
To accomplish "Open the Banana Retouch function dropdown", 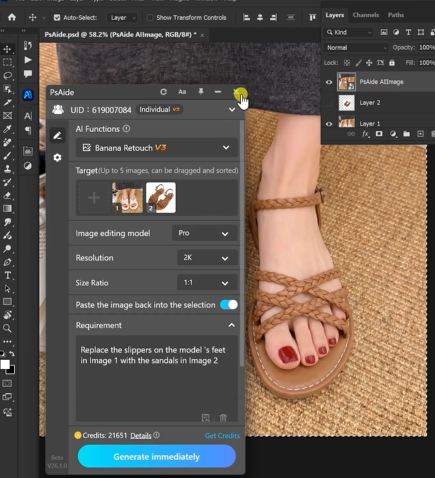I will (x=157, y=148).
